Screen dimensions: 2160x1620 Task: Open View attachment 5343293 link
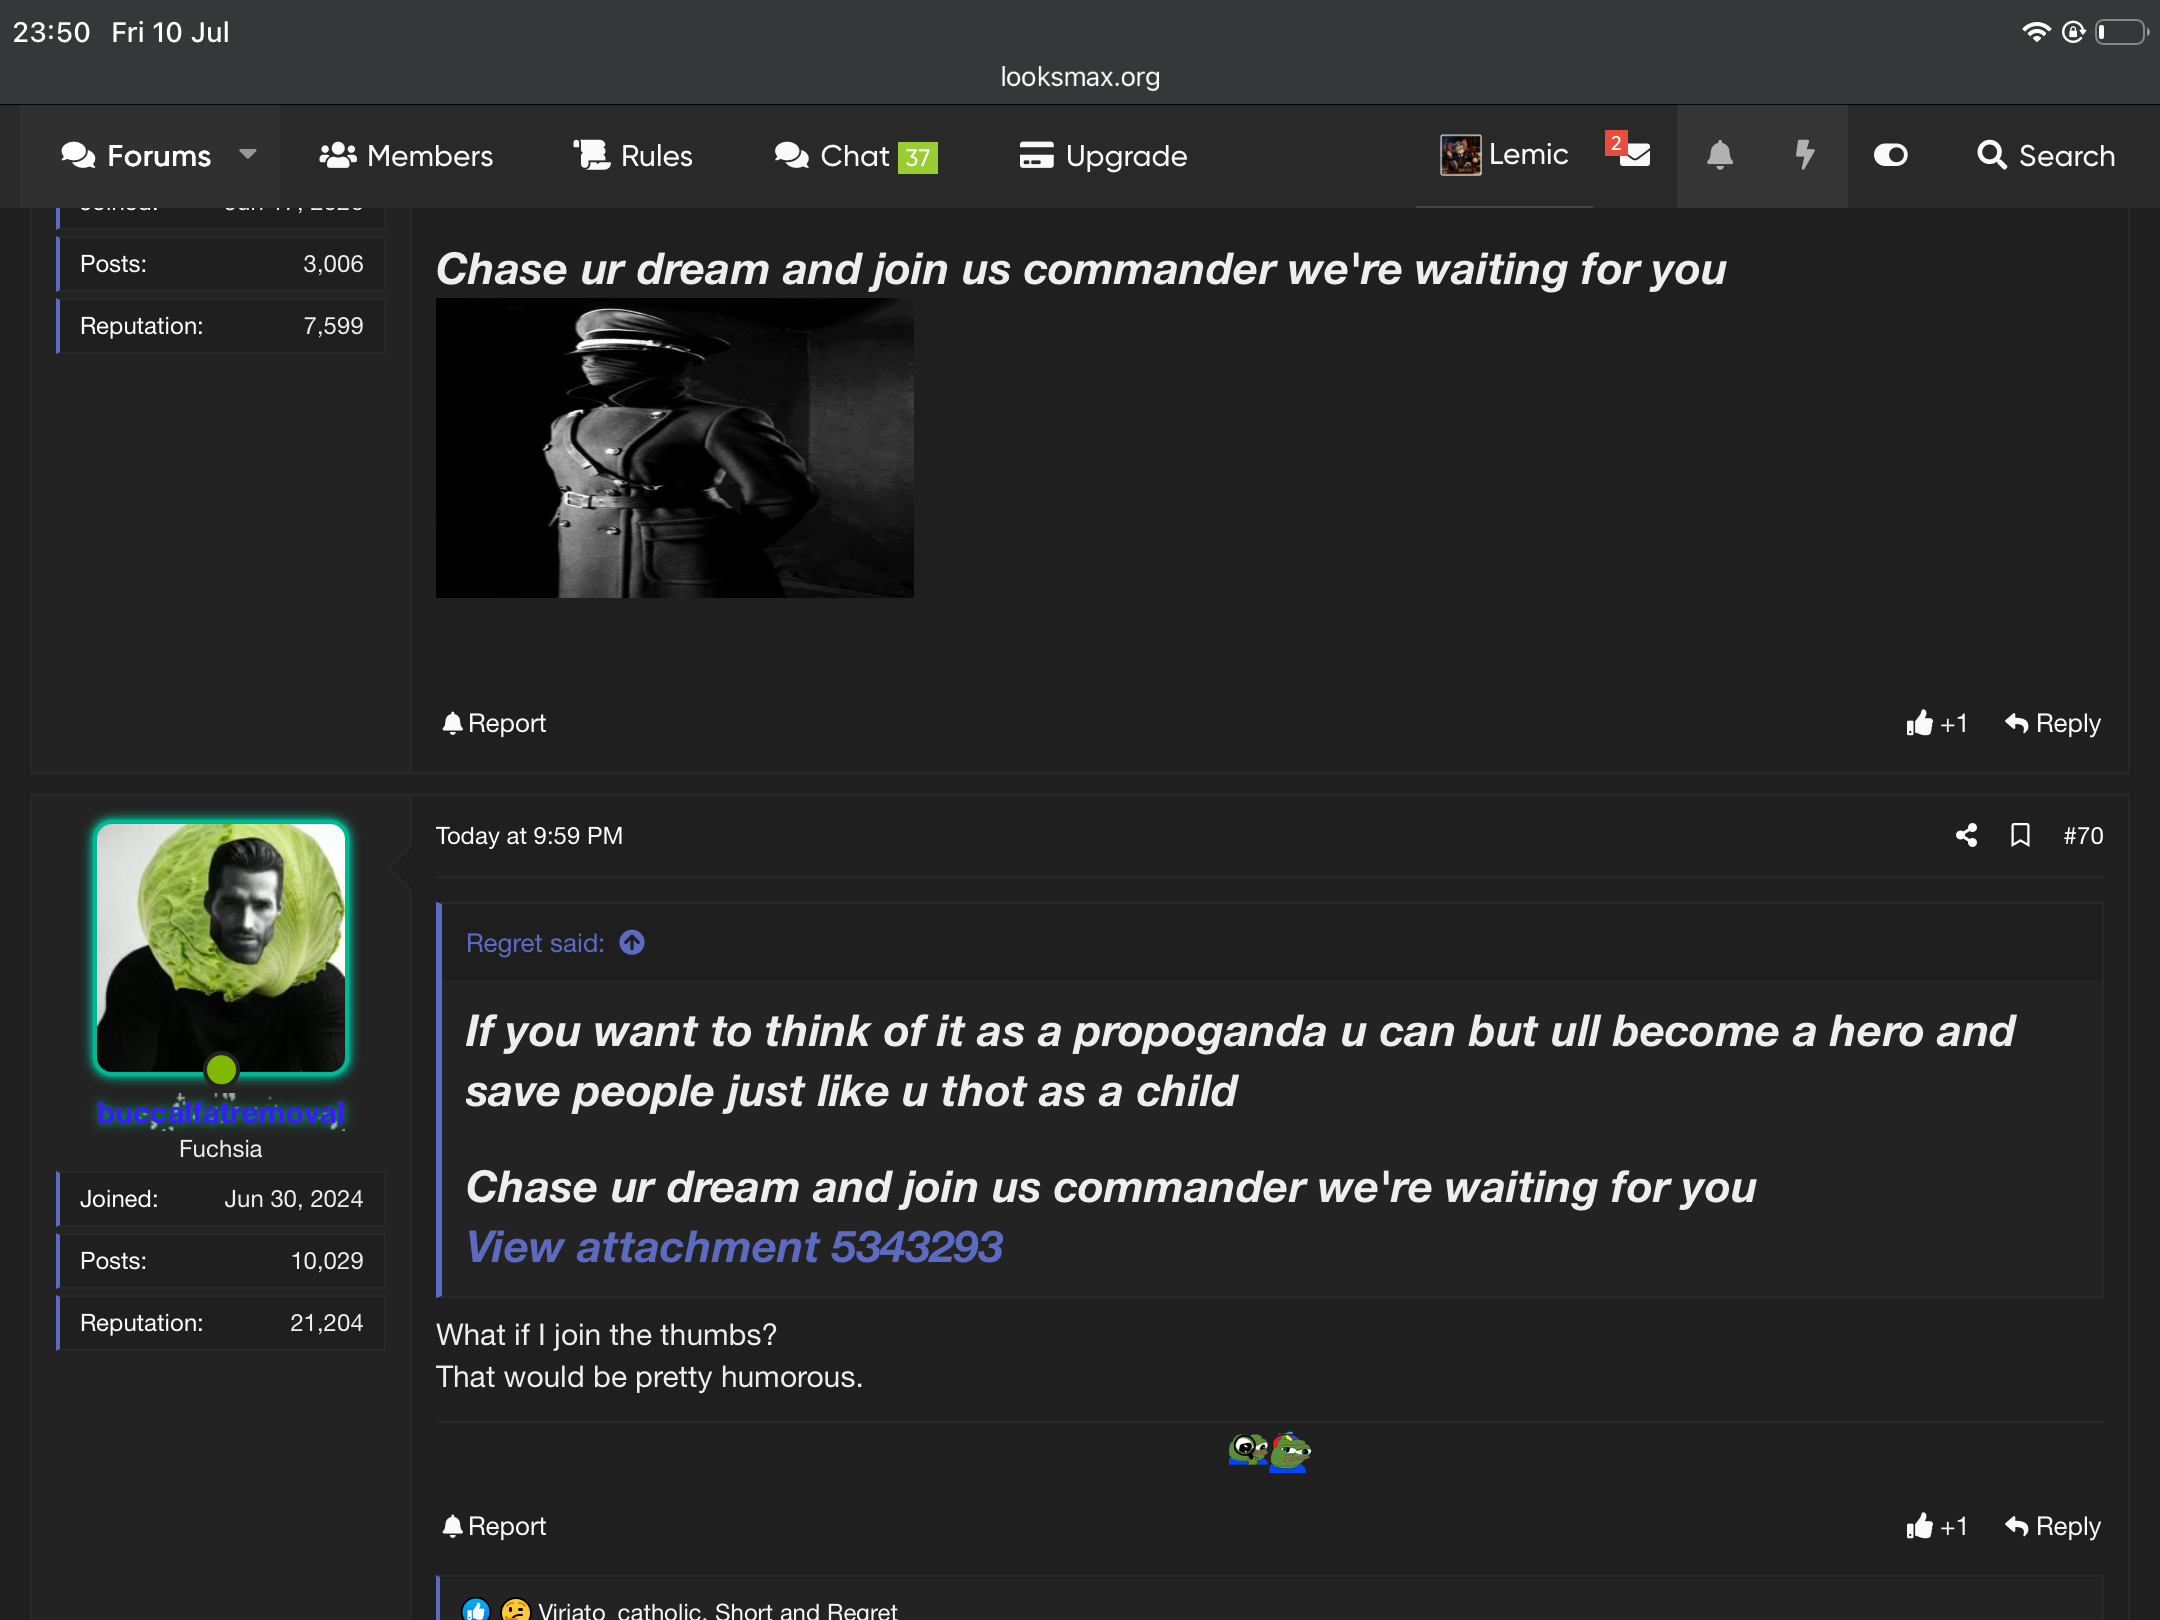(734, 1247)
